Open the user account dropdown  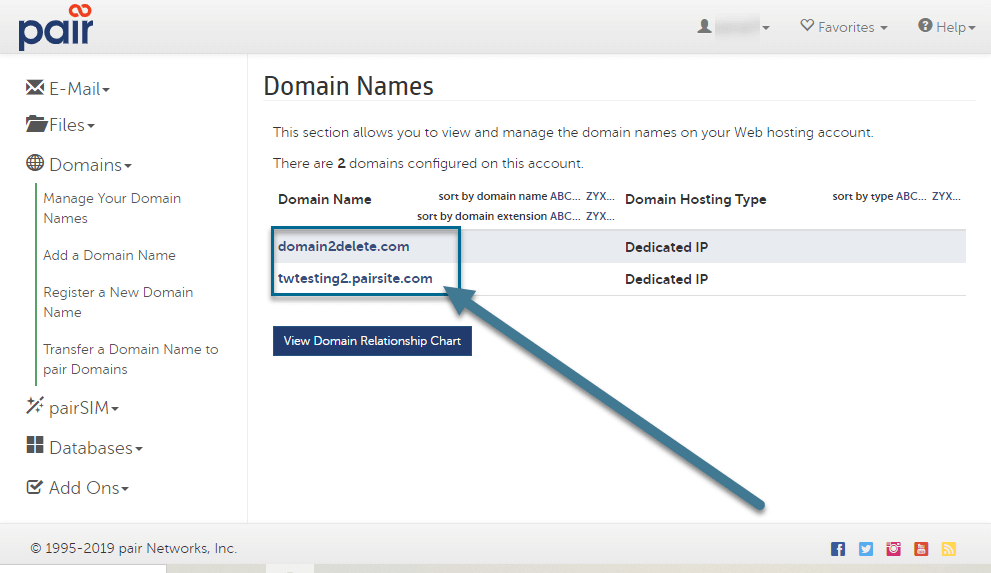(x=733, y=27)
